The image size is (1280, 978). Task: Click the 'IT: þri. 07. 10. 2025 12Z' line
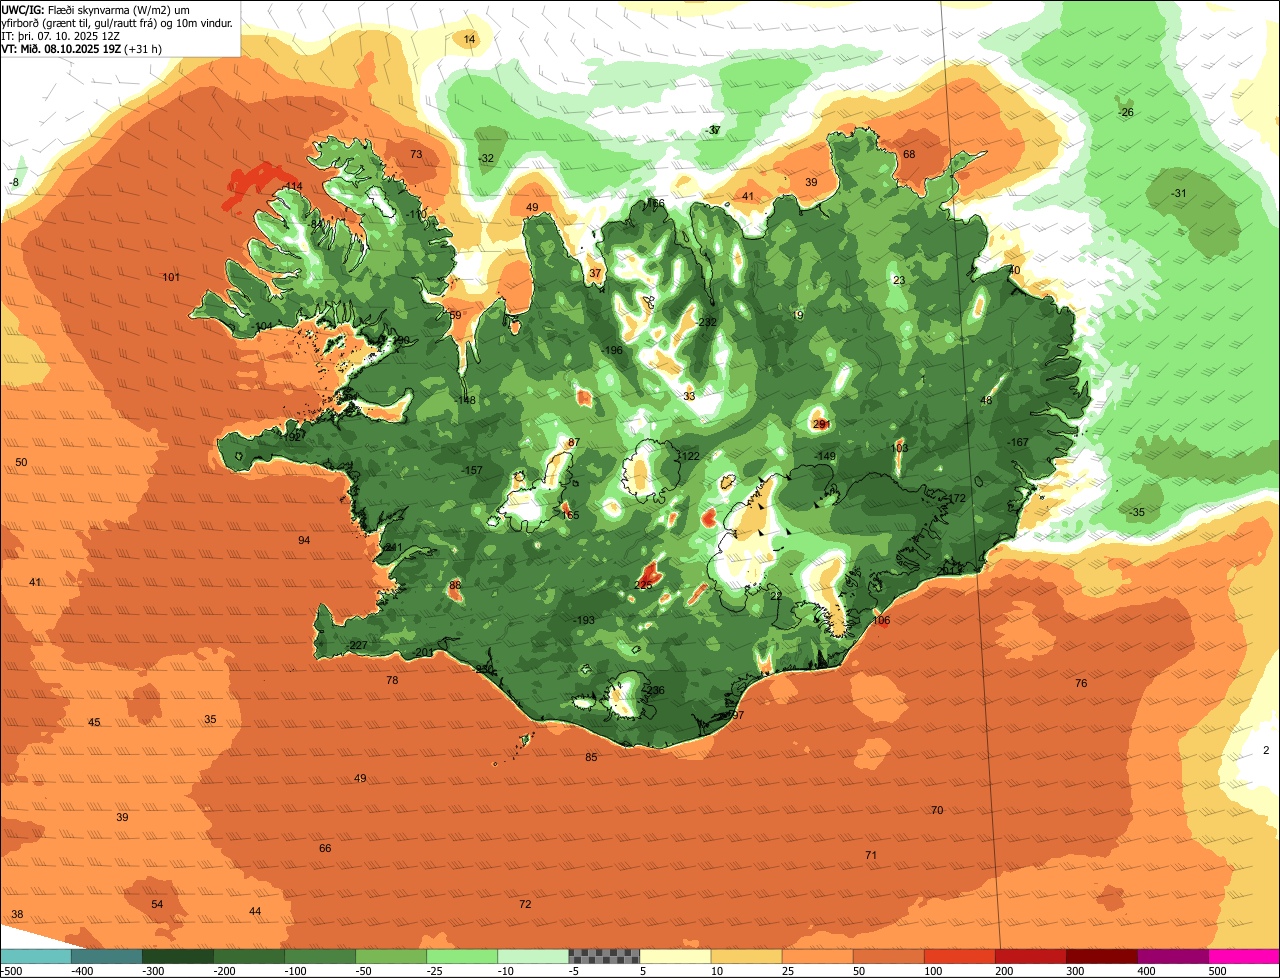tap(61, 35)
